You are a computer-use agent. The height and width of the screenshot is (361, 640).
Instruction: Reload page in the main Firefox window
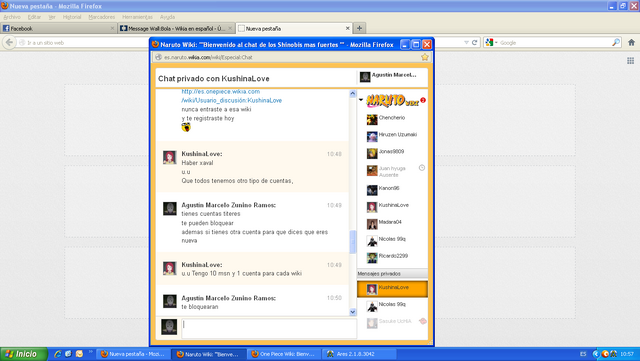[474, 42]
